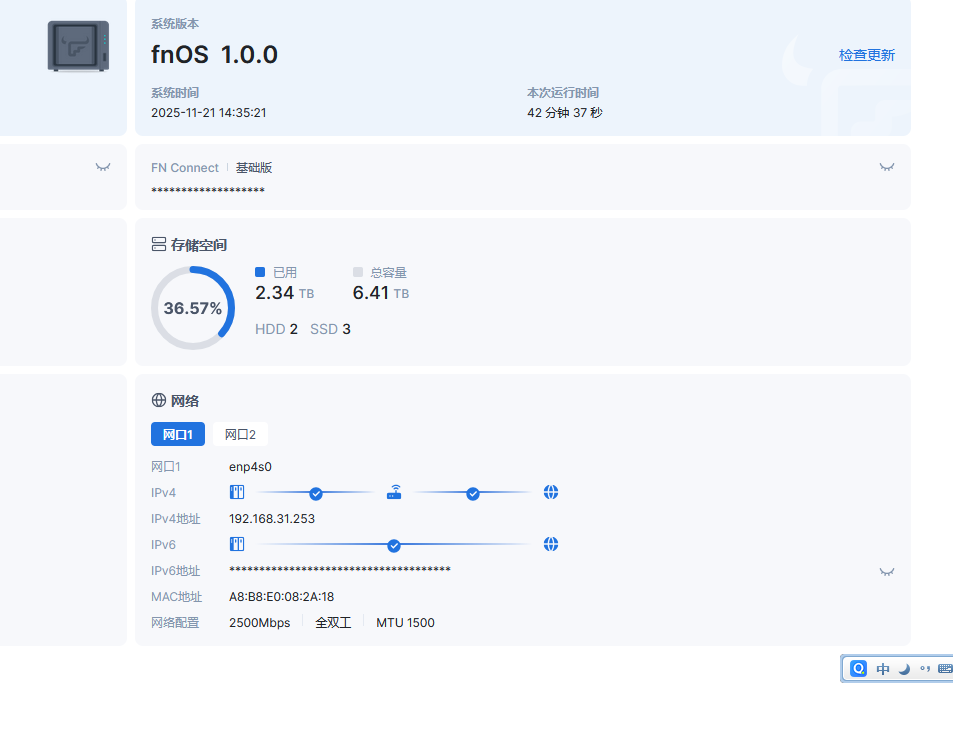Click the IPv4 row NAS device icon
The height and width of the screenshot is (744, 953).
click(237, 492)
